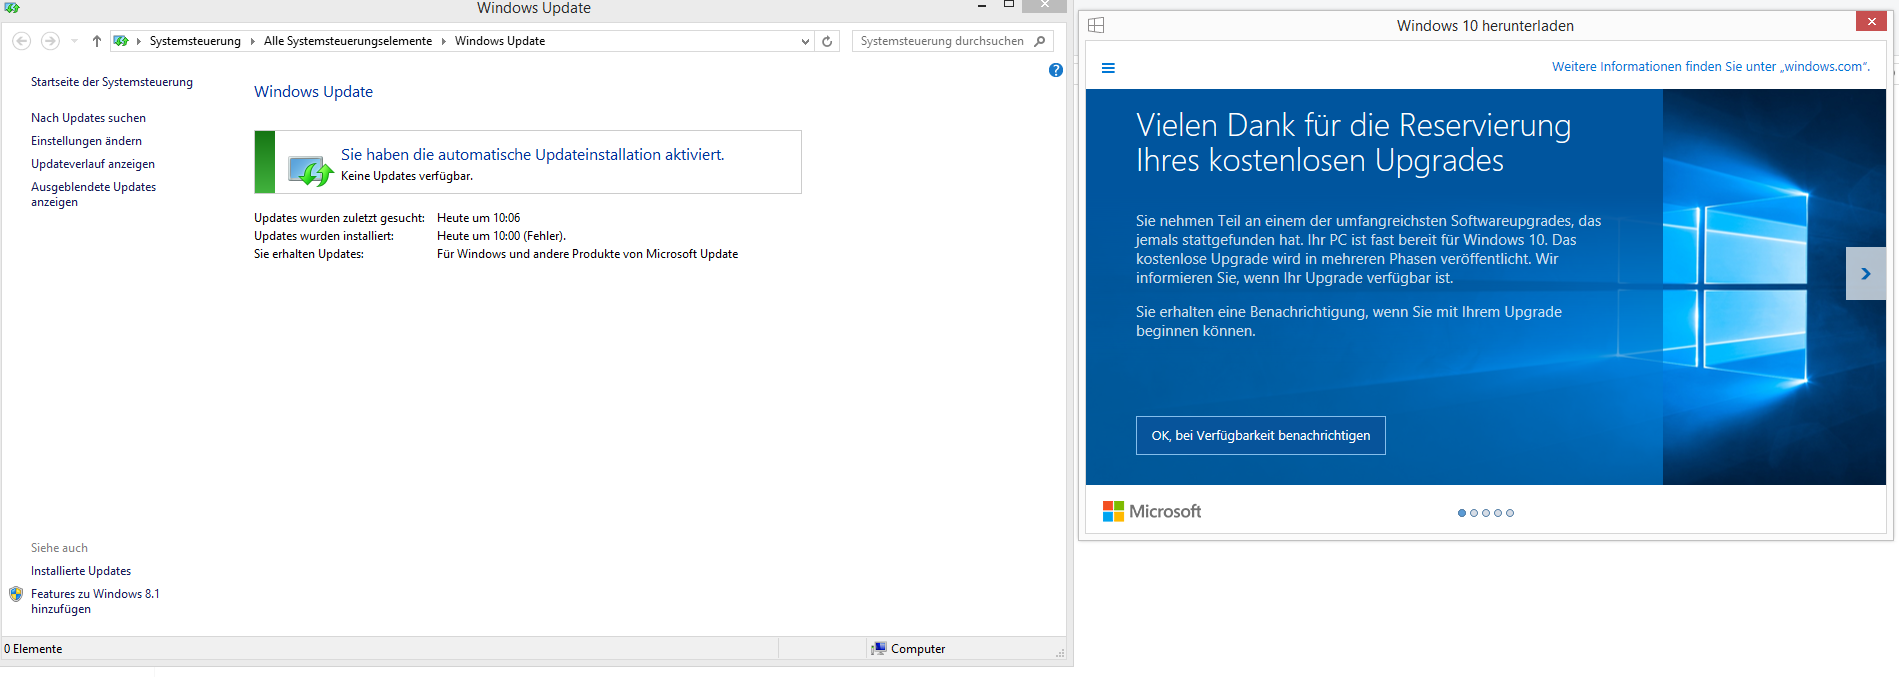Select Windows Update breadcrumb item
This screenshot has height=677, width=1899.
pos(500,41)
